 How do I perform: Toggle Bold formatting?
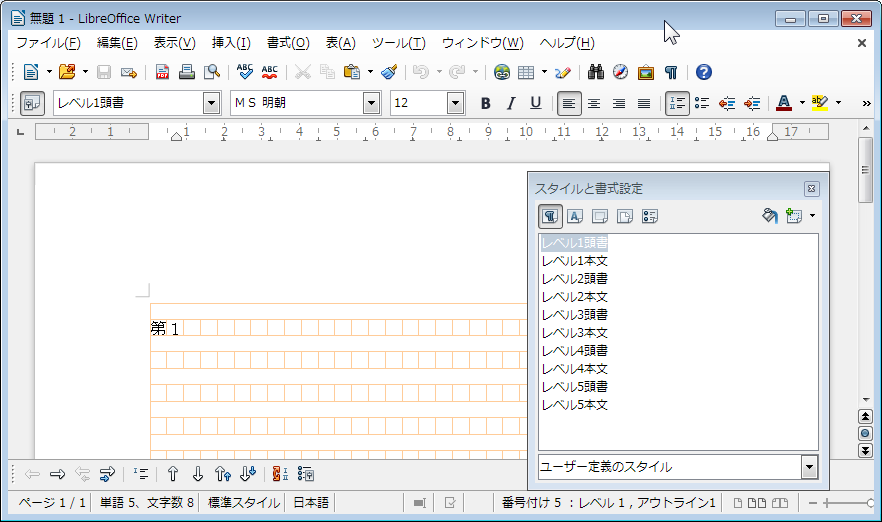(x=485, y=104)
